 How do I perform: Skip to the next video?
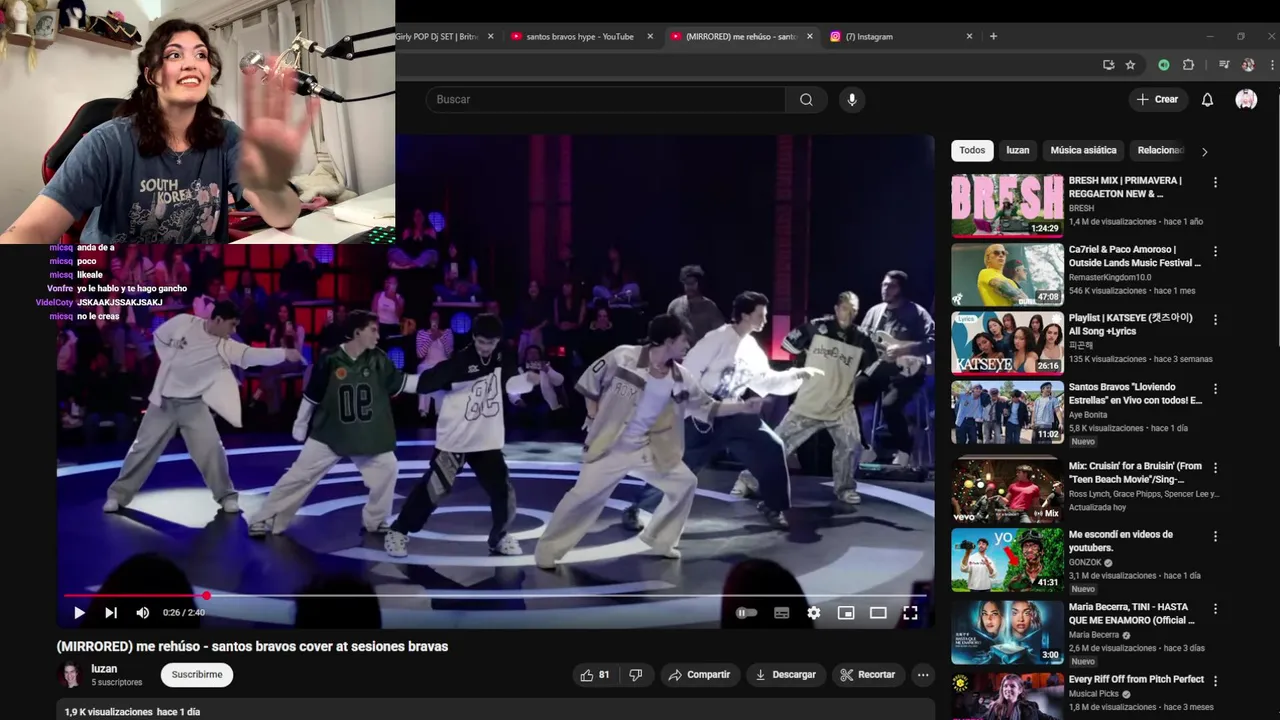point(111,613)
